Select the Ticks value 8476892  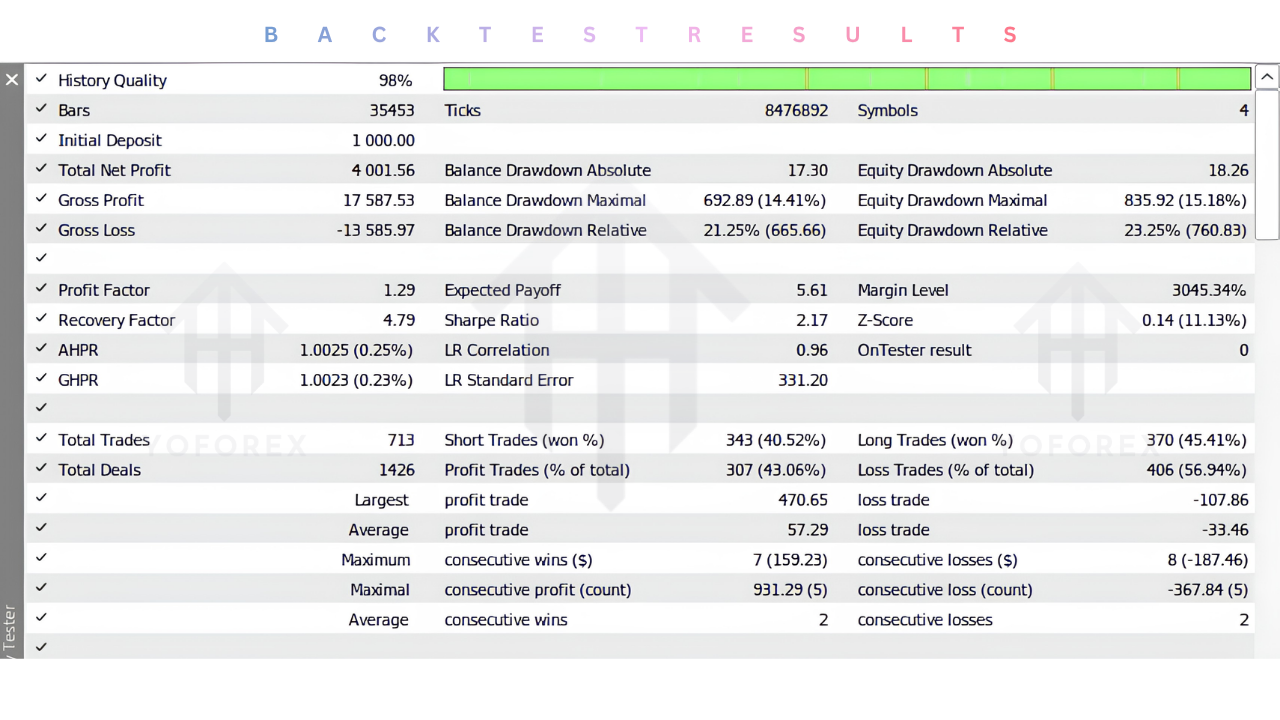[796, 110]
